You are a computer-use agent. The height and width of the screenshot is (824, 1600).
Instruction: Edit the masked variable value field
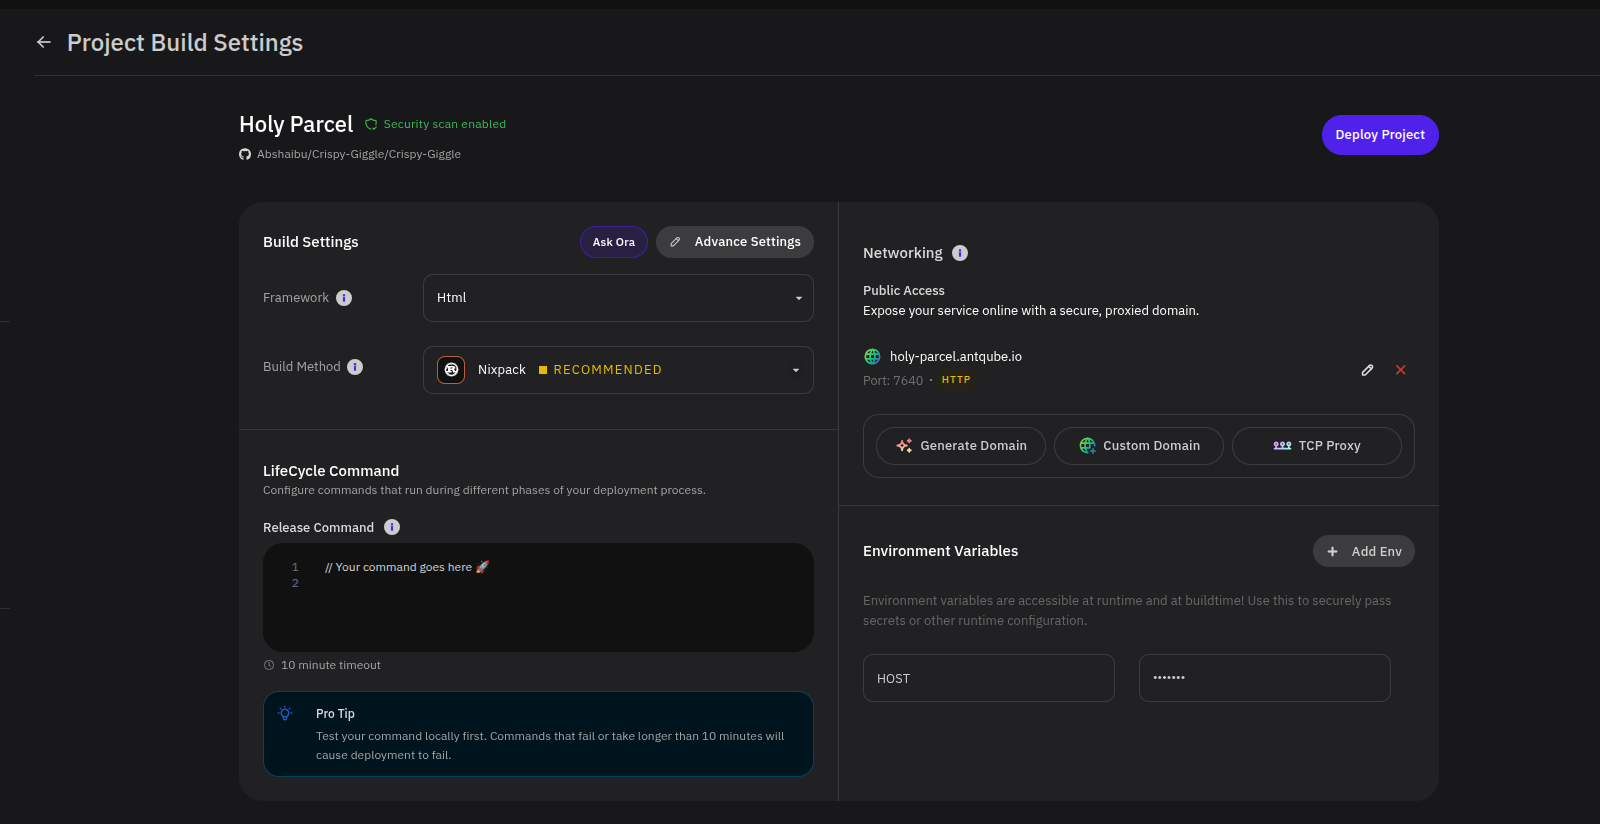[x=1265, y=678]
